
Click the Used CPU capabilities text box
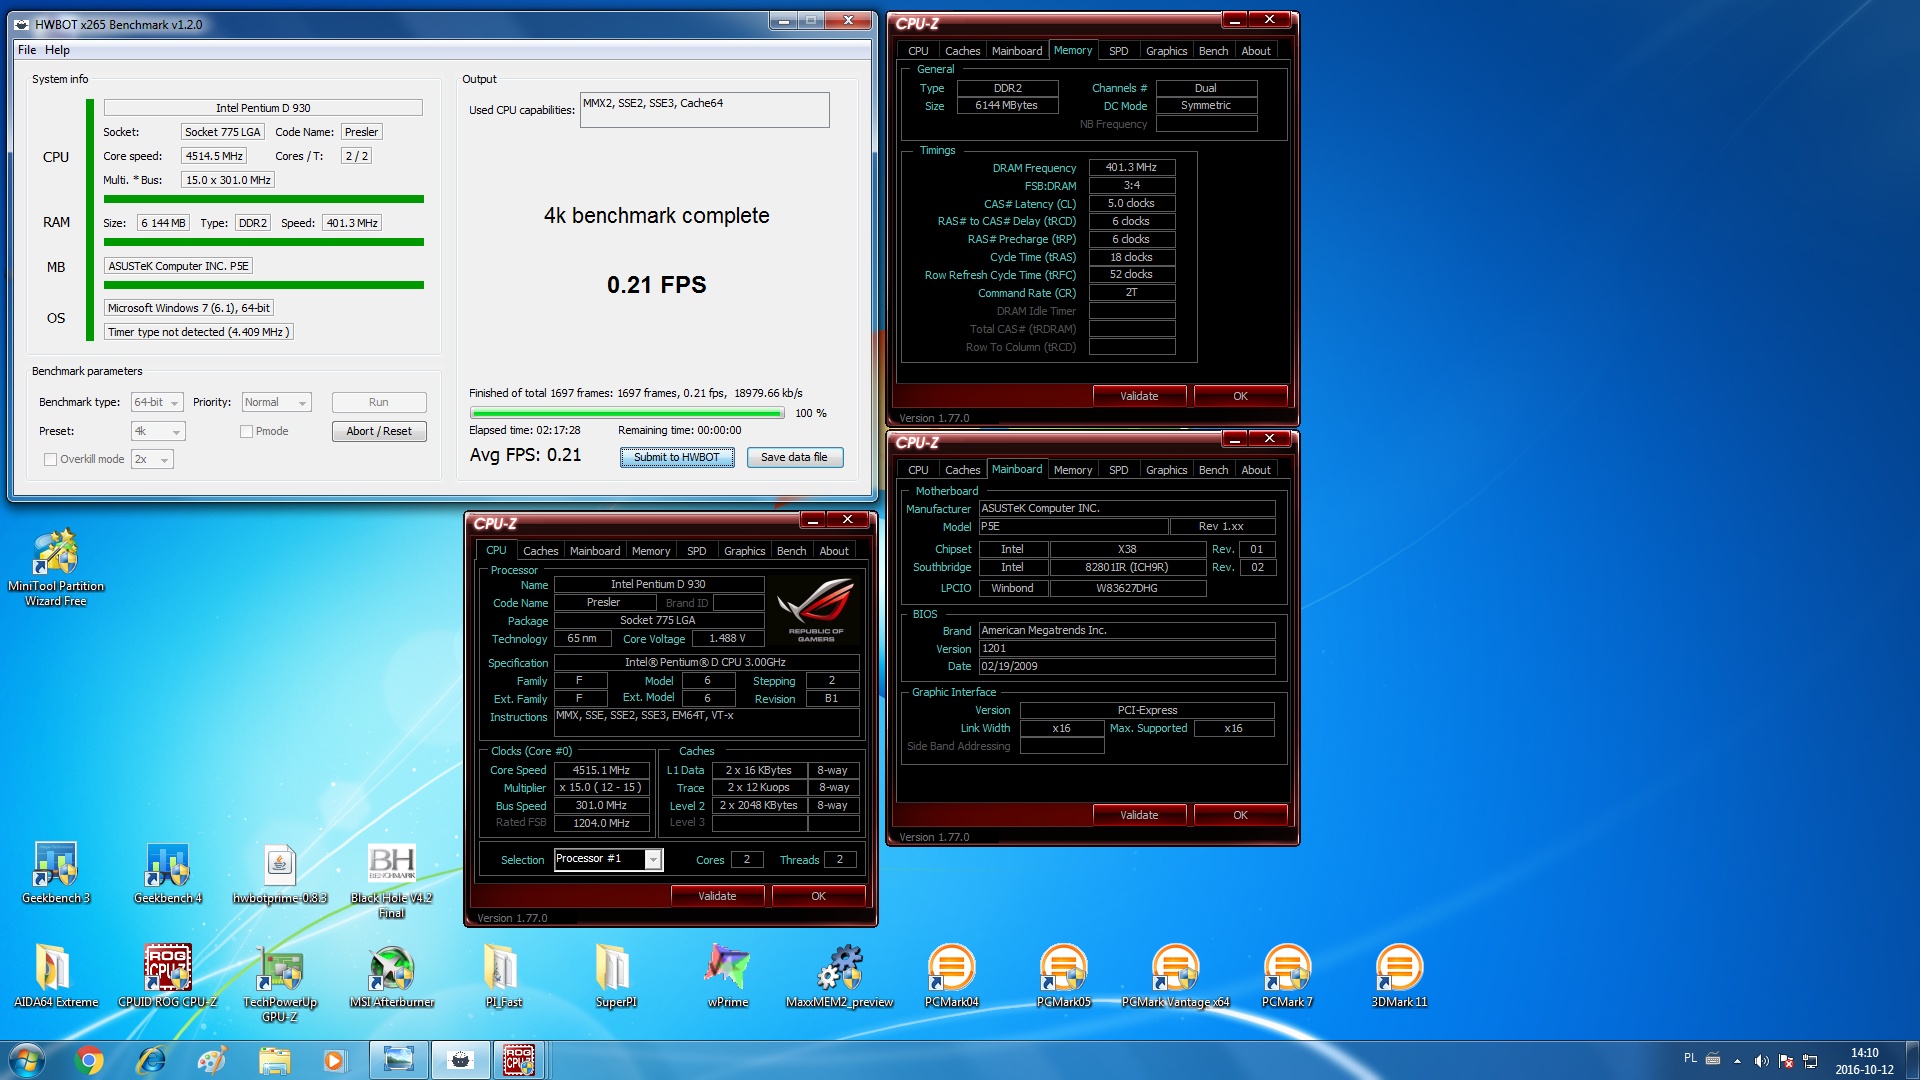pyautogui.click(x=704, y=110)
